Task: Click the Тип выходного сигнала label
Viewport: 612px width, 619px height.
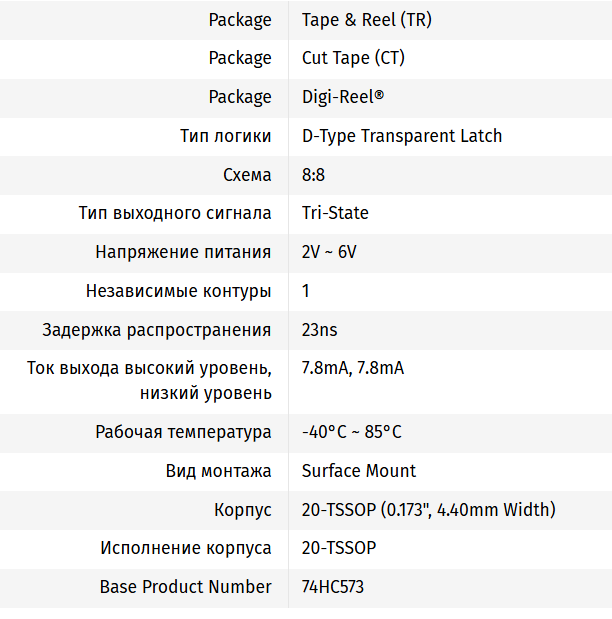Action: 175,213
